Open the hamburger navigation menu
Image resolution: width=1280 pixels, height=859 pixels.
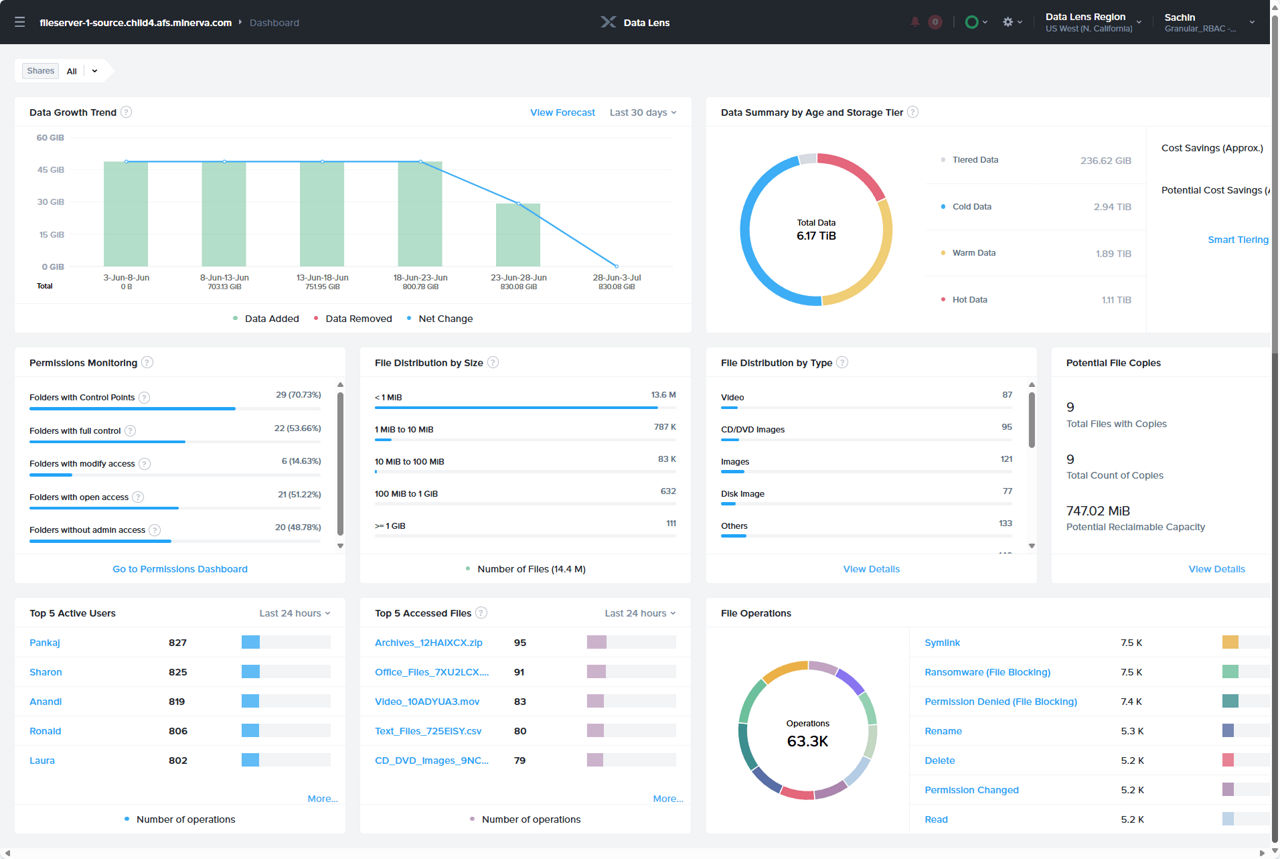click(19, 22)
